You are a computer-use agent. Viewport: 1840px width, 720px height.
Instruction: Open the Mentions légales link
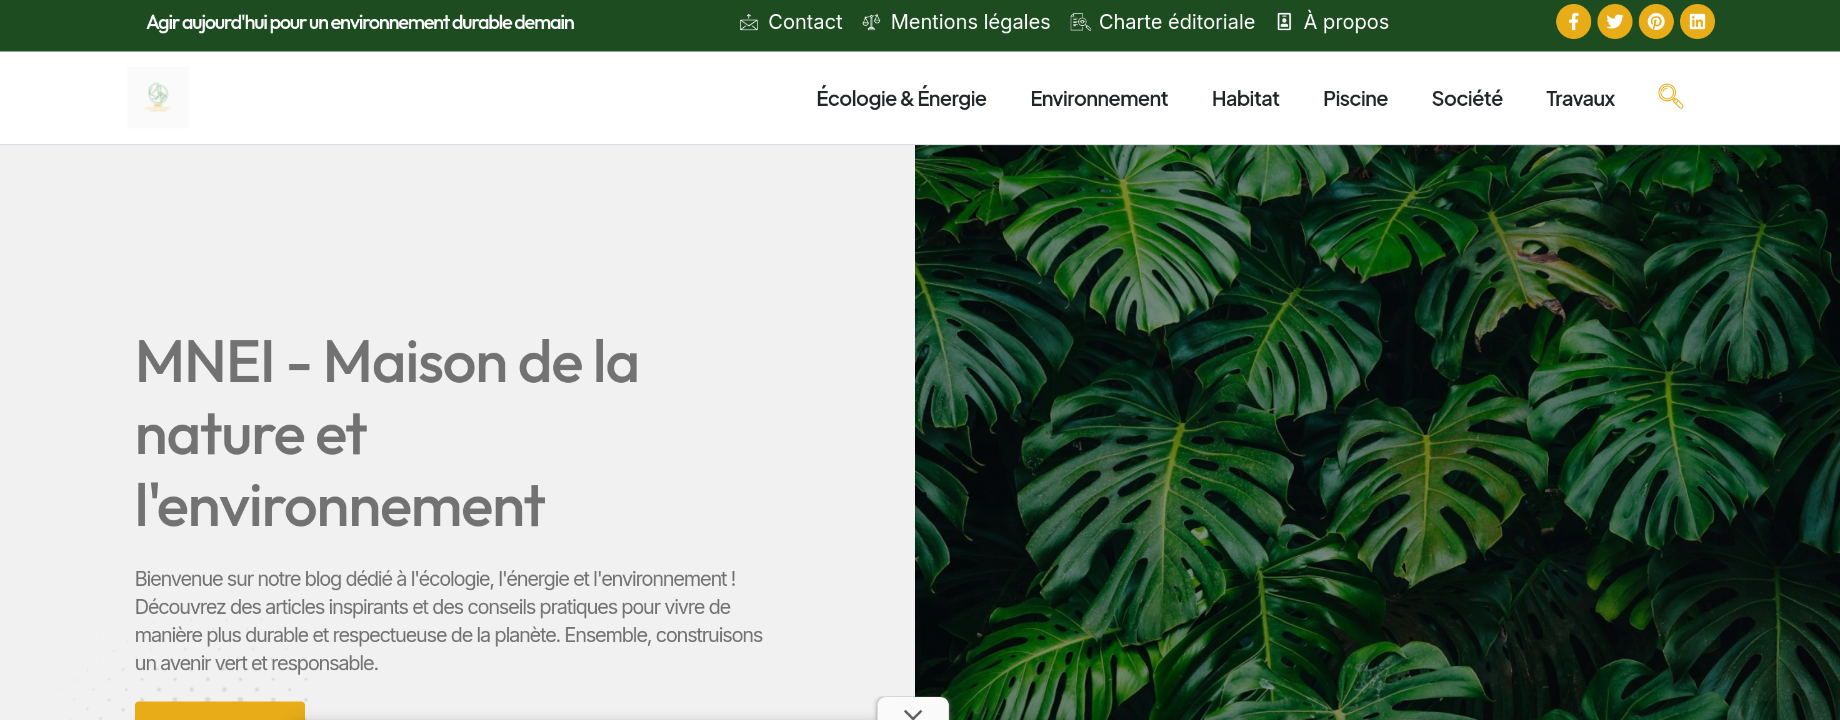[x=970, y=22]
